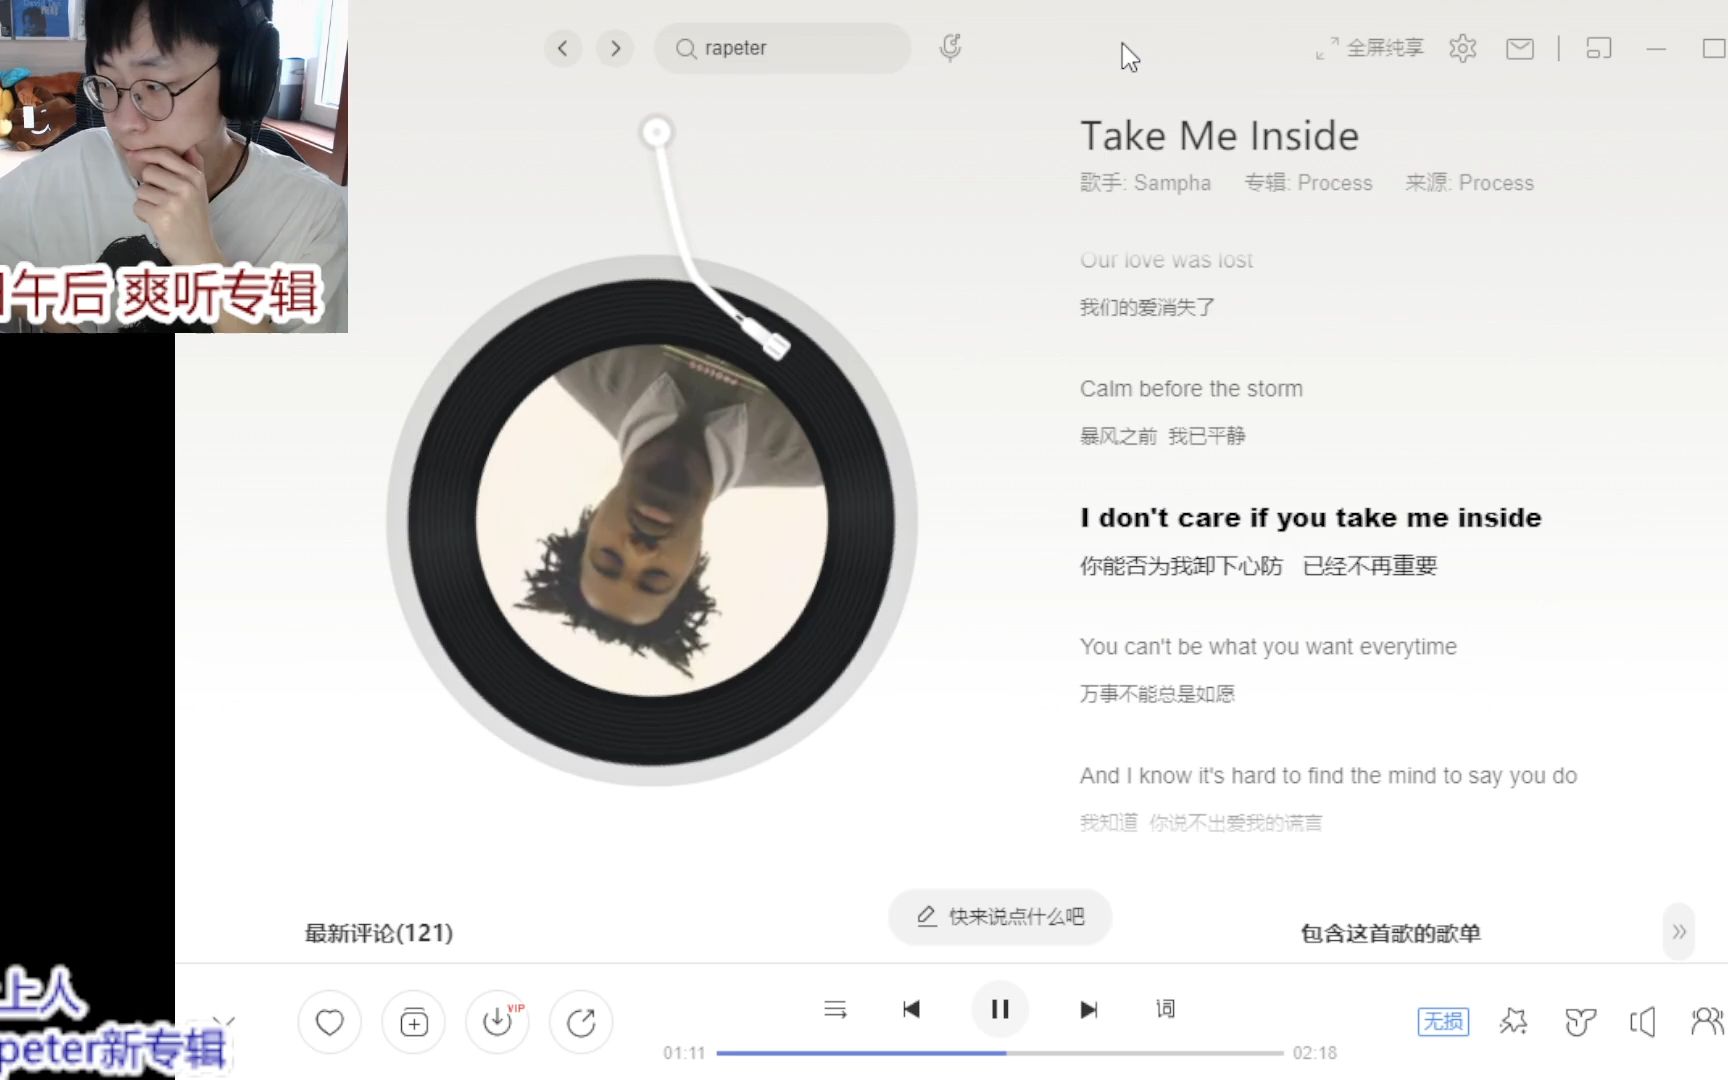Viewport: 1728px width, 1080px height.
Task: Click the magnifier icon in search box
Action: click(686, 48)
